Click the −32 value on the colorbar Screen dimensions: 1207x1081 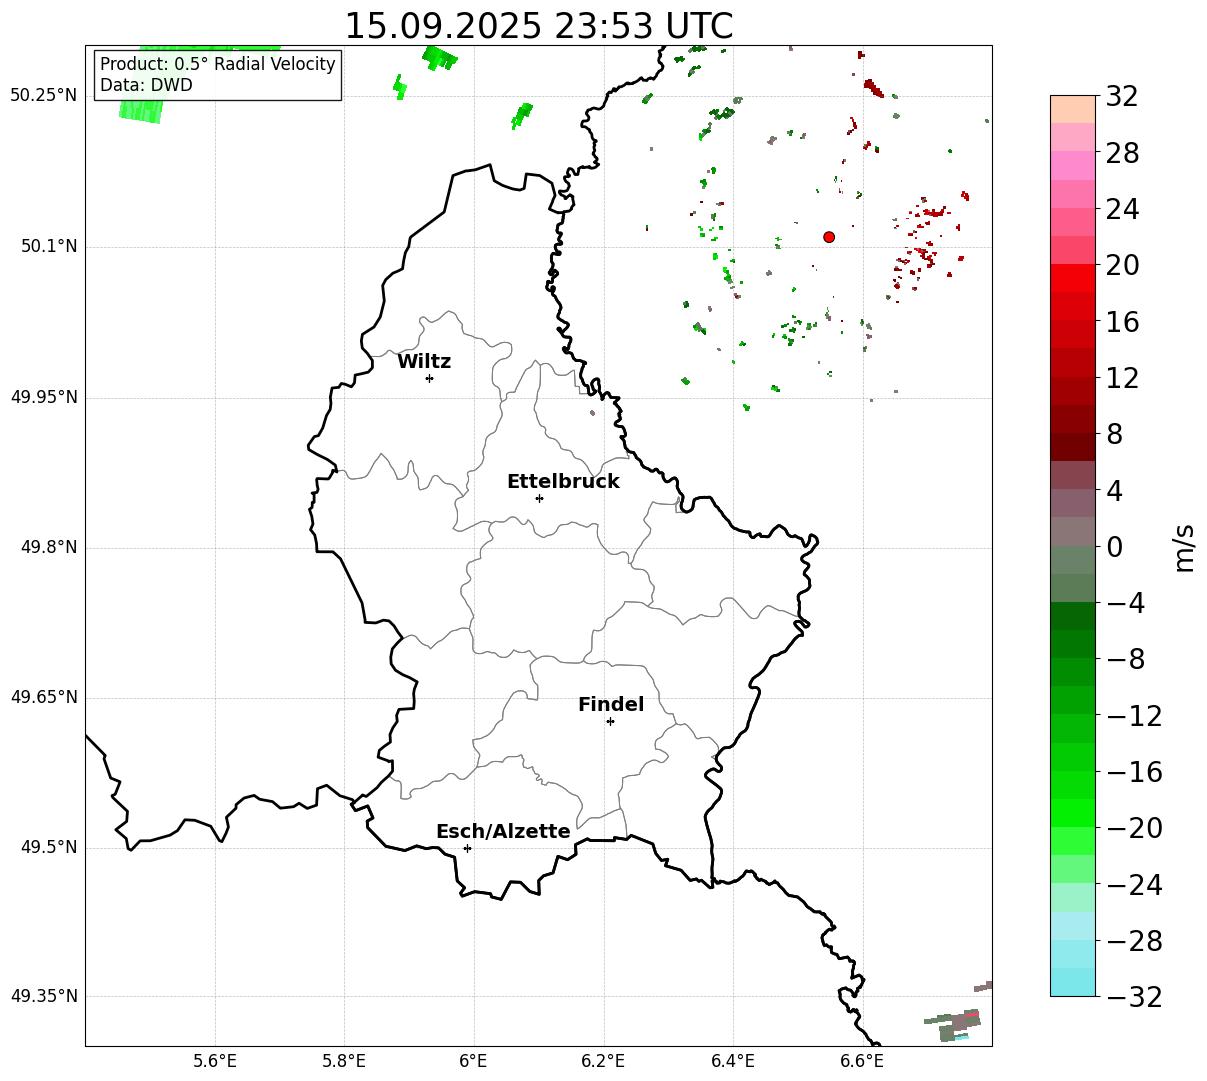coord(1134,997)
